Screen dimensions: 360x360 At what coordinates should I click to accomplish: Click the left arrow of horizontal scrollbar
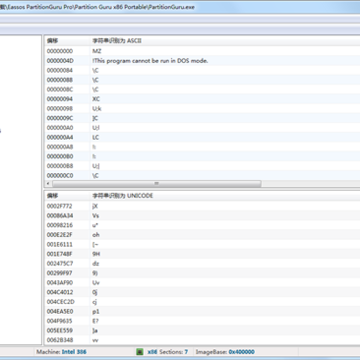48,184
